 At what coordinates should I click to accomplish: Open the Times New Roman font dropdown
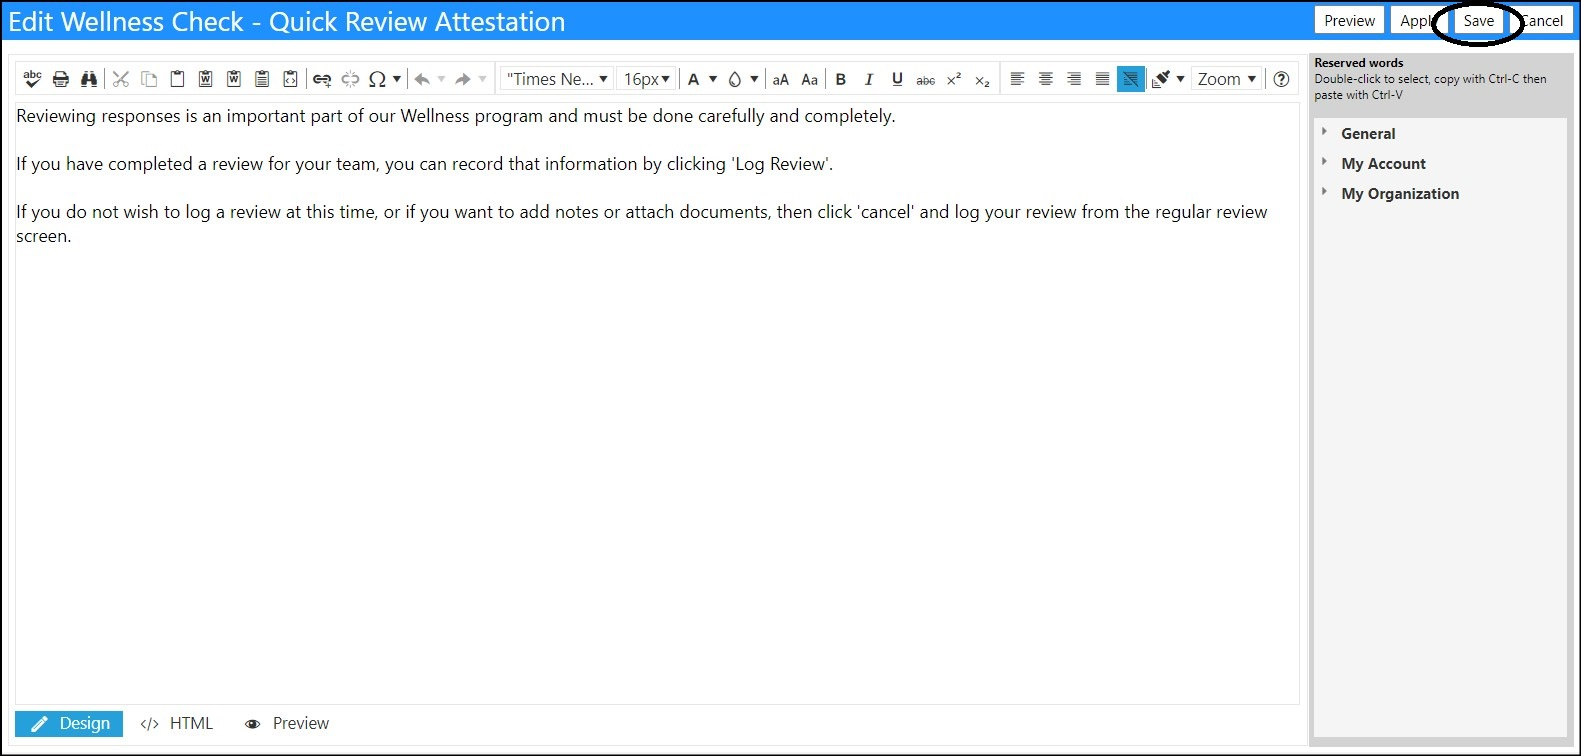[x=556, y=79]
